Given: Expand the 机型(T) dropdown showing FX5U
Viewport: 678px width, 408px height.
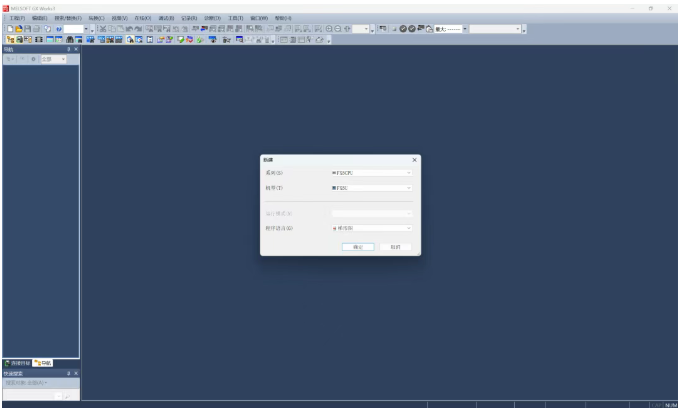Looking at the screenshot, I should click(370, 187).
